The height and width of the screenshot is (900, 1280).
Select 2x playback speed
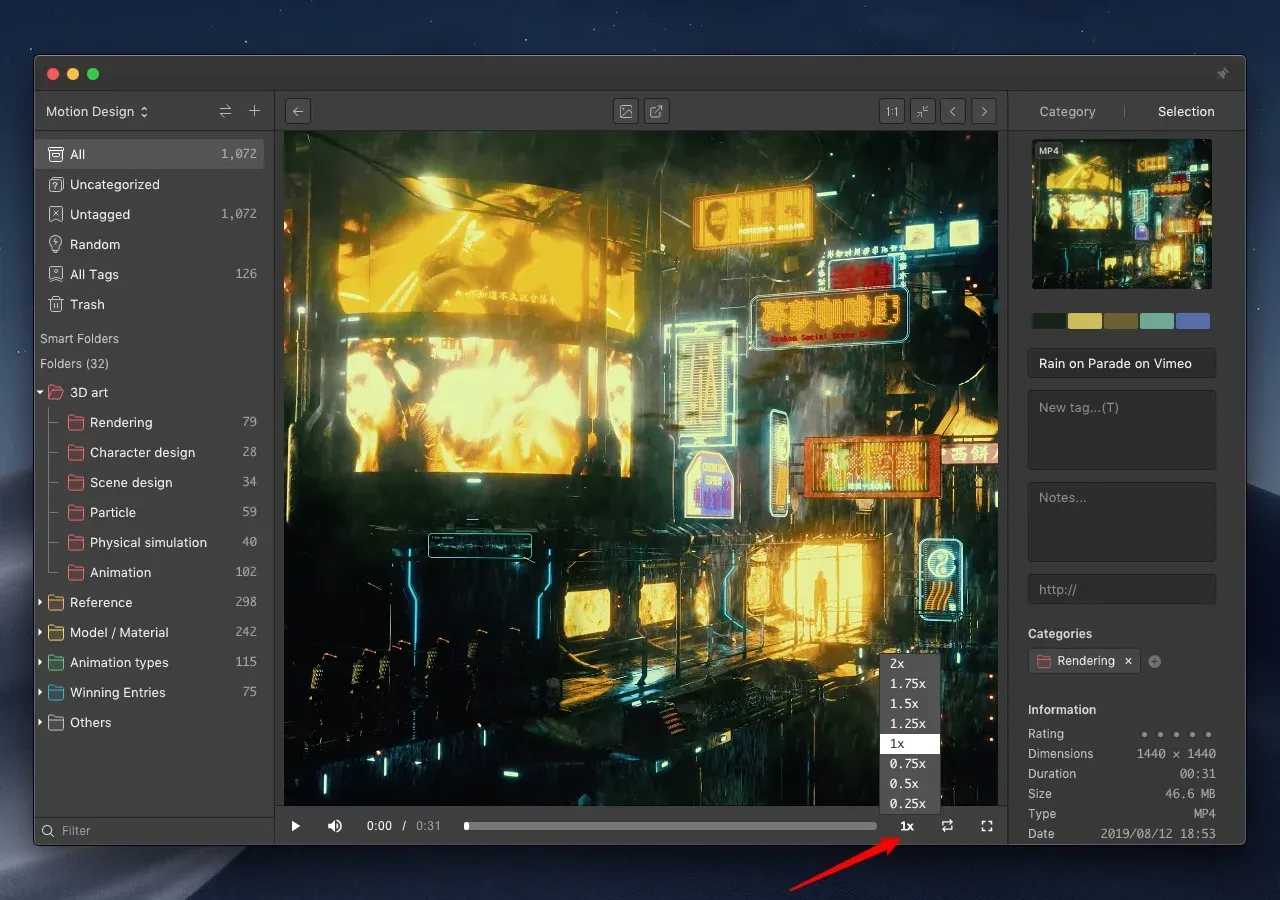[909, 664]
